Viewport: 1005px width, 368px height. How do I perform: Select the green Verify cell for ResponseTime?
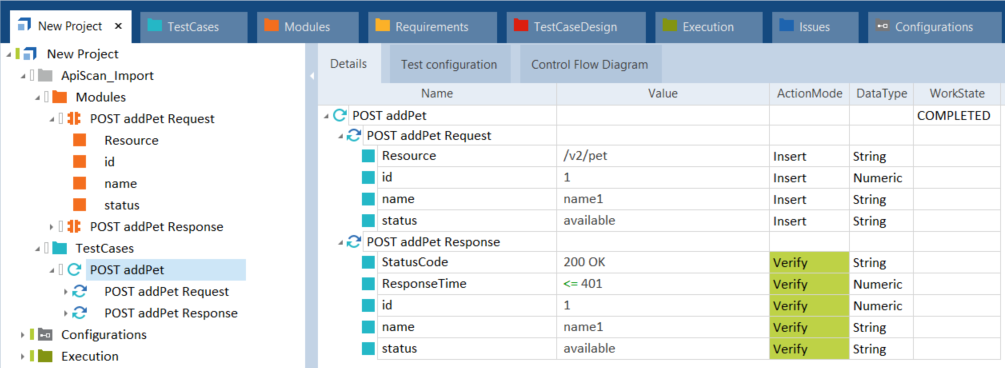click(x=810, y=284)
